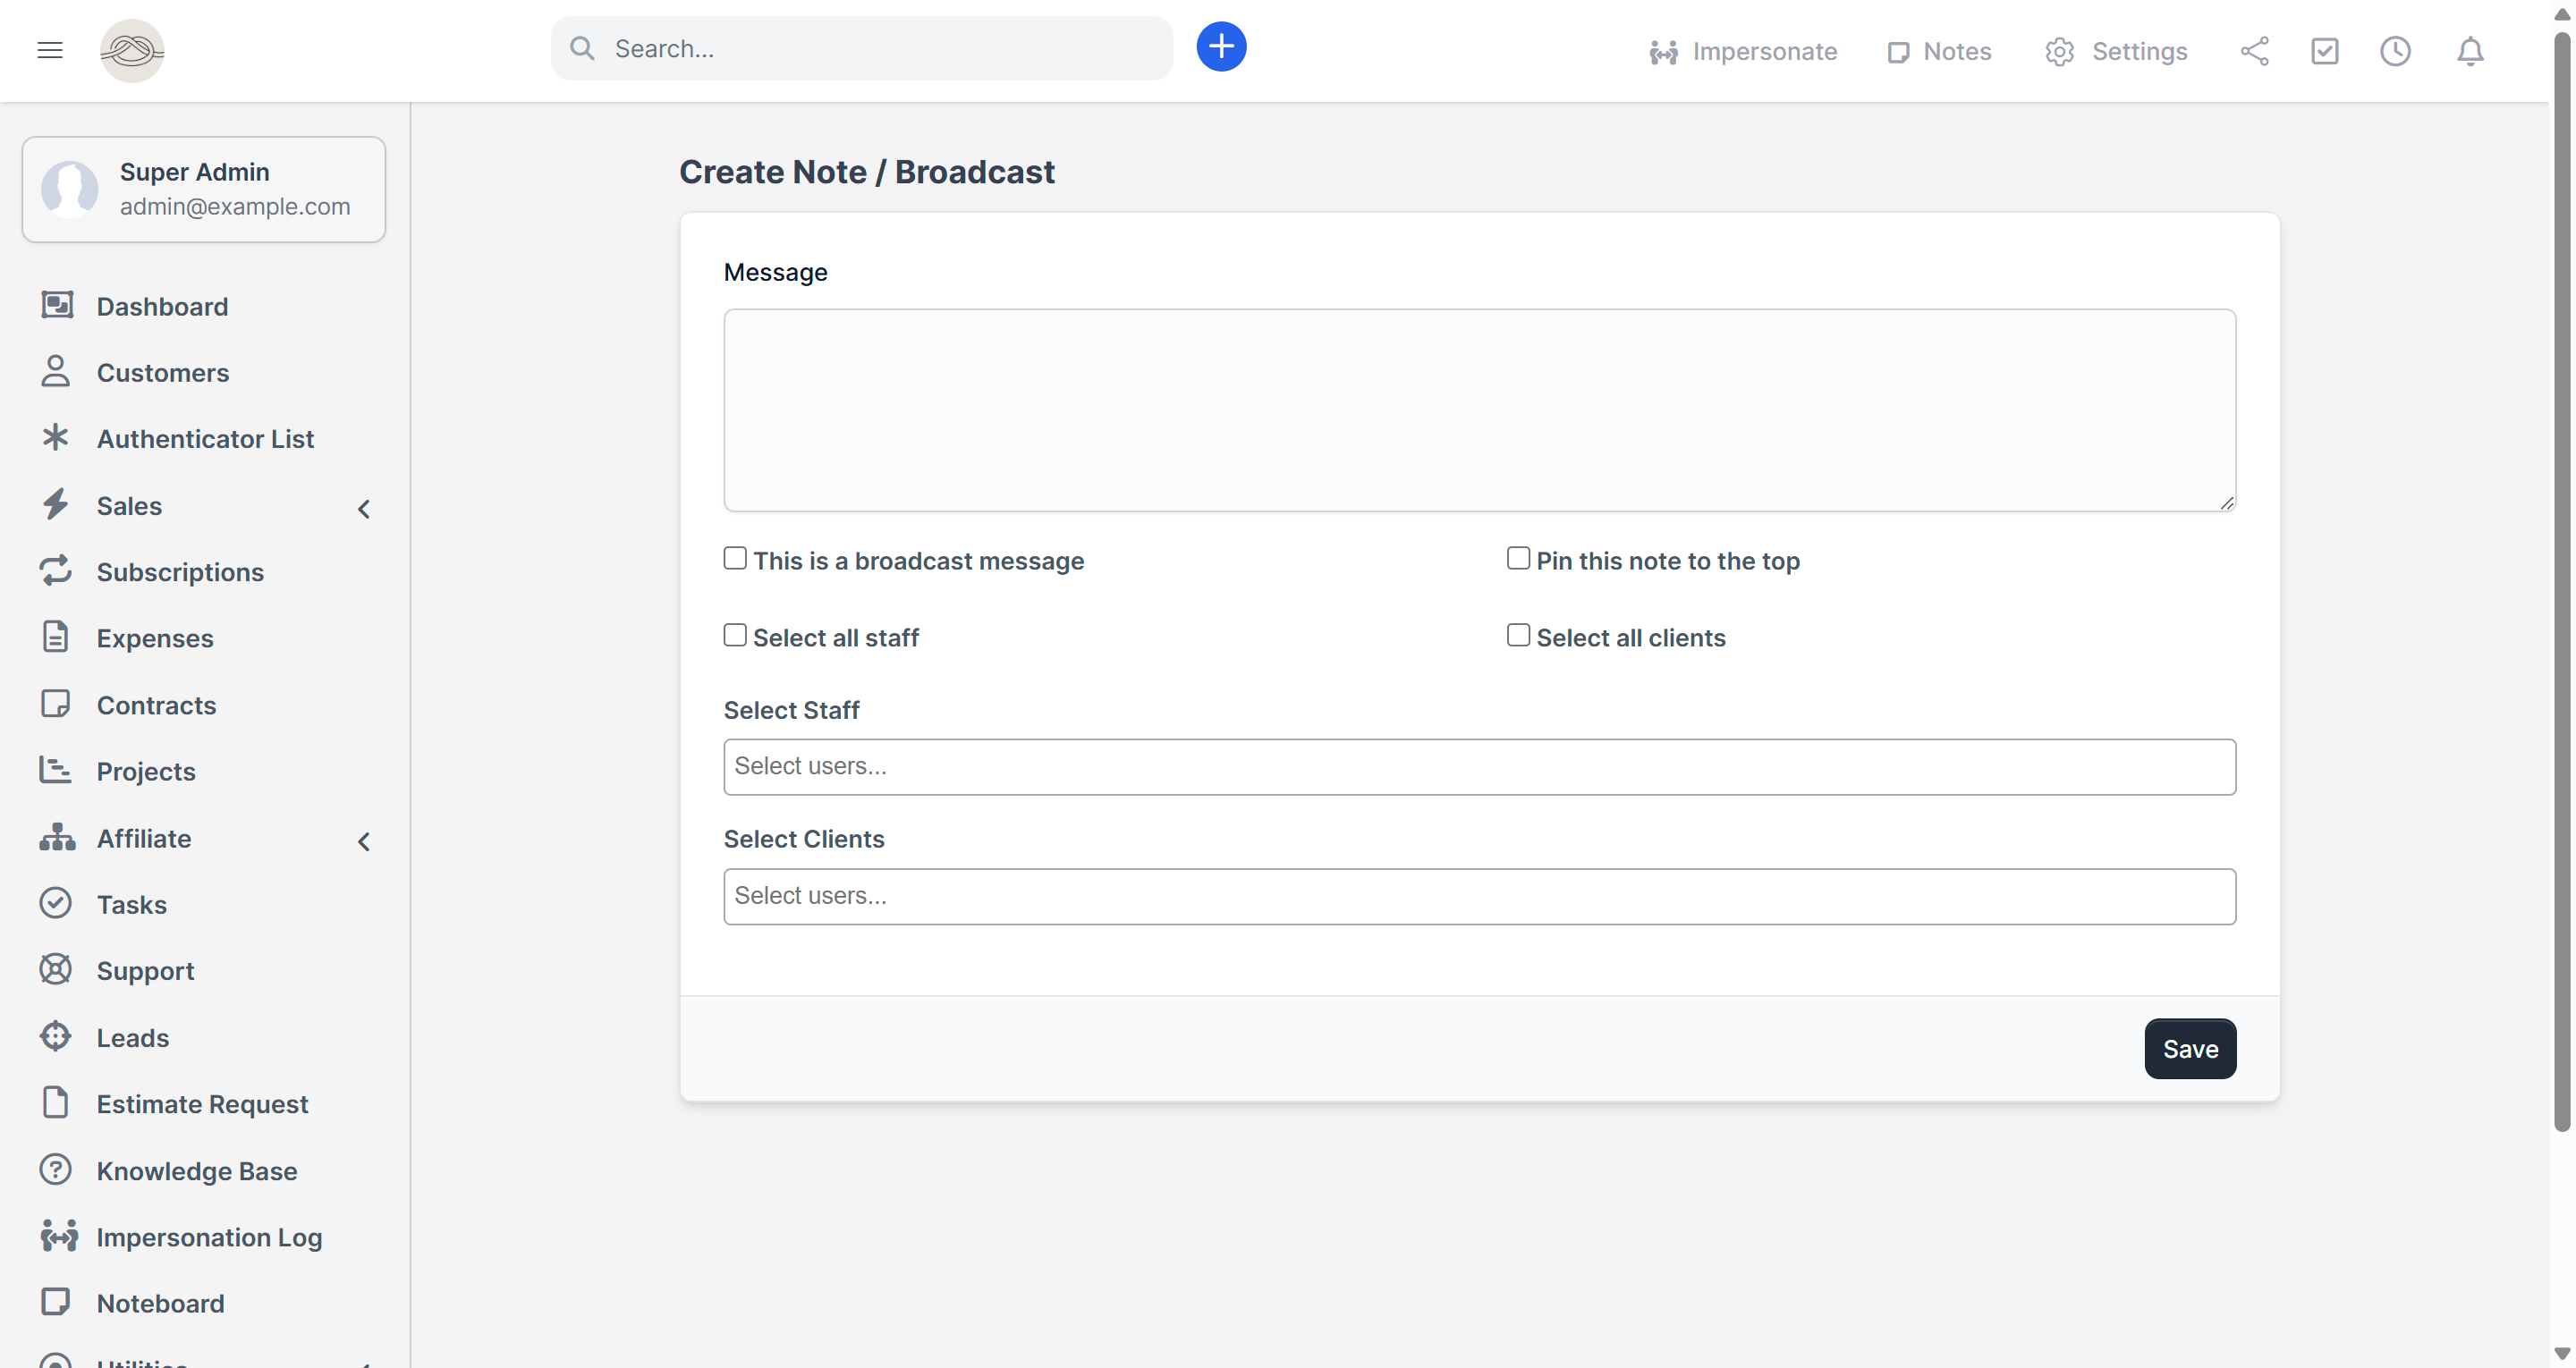The image size is (2576, 1368).
Task: Tick the 'Select all staff' checkbox
Action: click(x=735, y=635)
